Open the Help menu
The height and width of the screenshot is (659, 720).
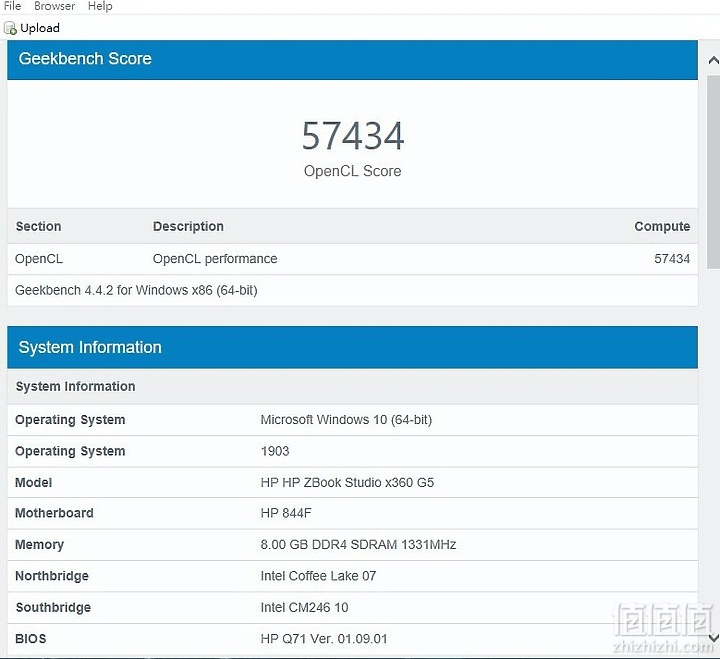[x=100, y=6]
